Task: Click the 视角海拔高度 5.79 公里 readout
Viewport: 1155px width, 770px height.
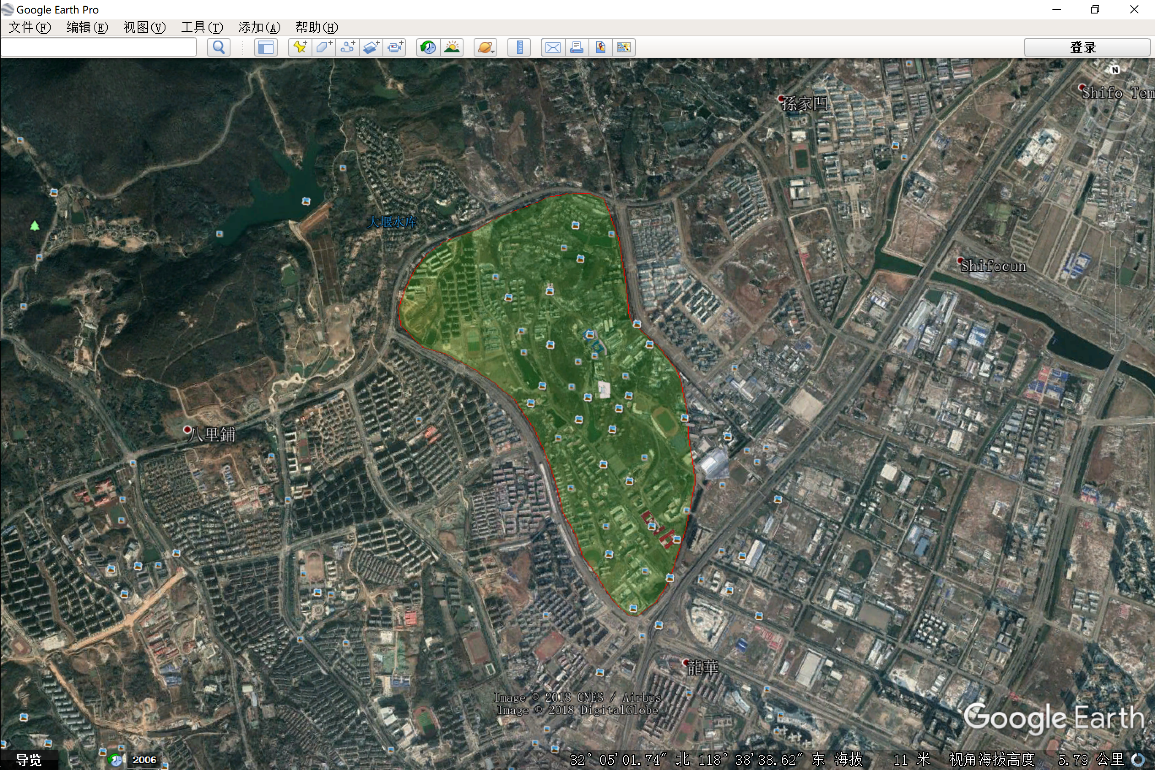Action: (x=1037, y=759)
